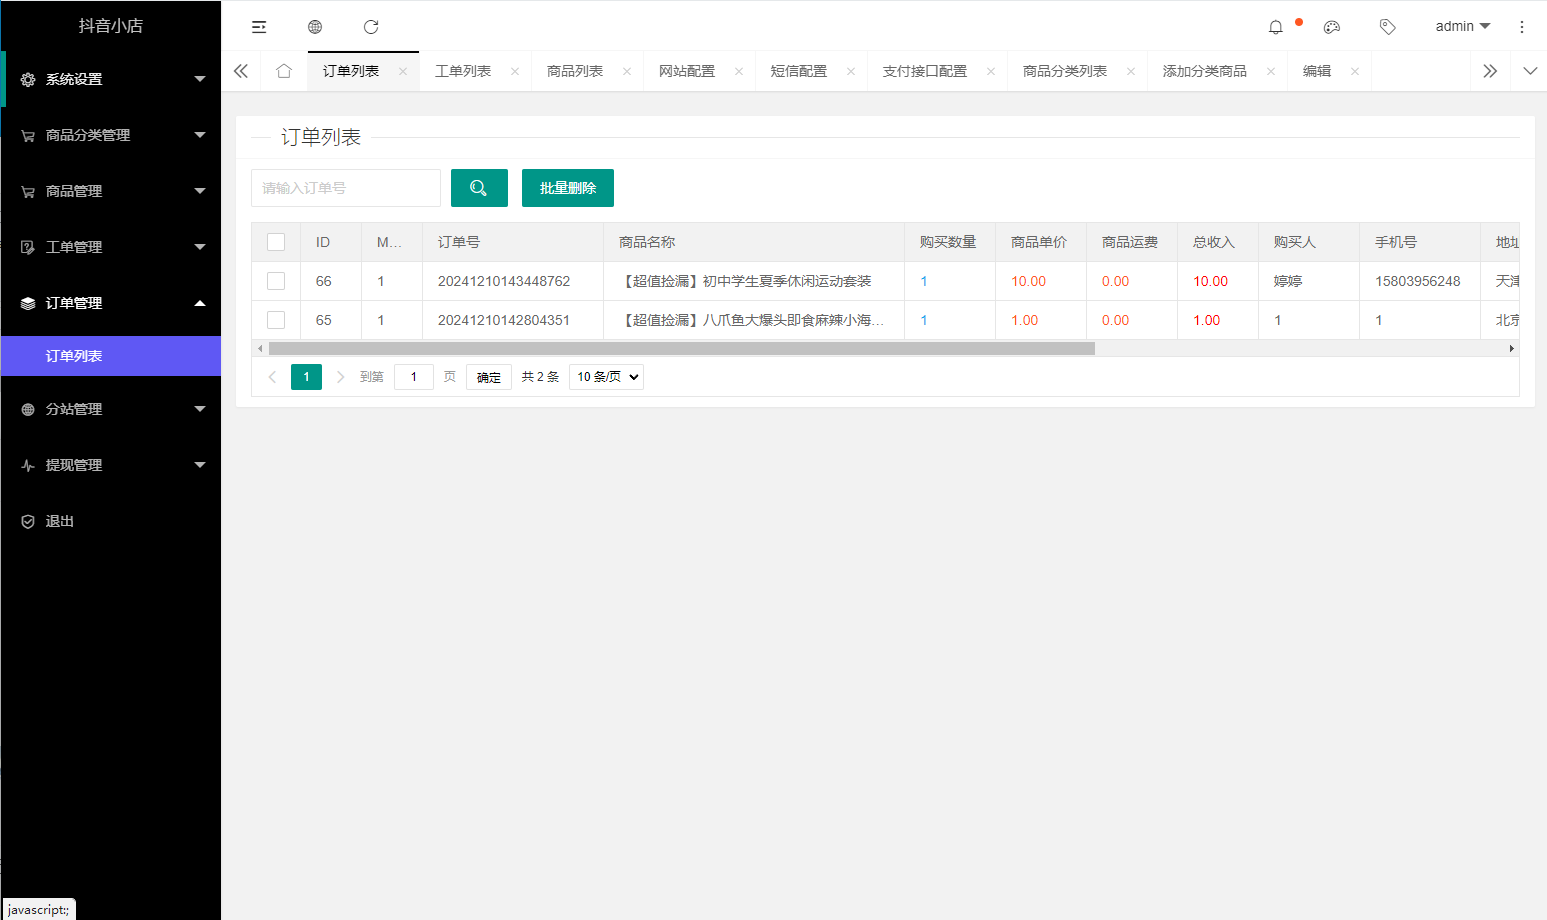Switch to the 工单列表 tab
The height and width of the screenshot is (920, 1547).
point(462,71)
